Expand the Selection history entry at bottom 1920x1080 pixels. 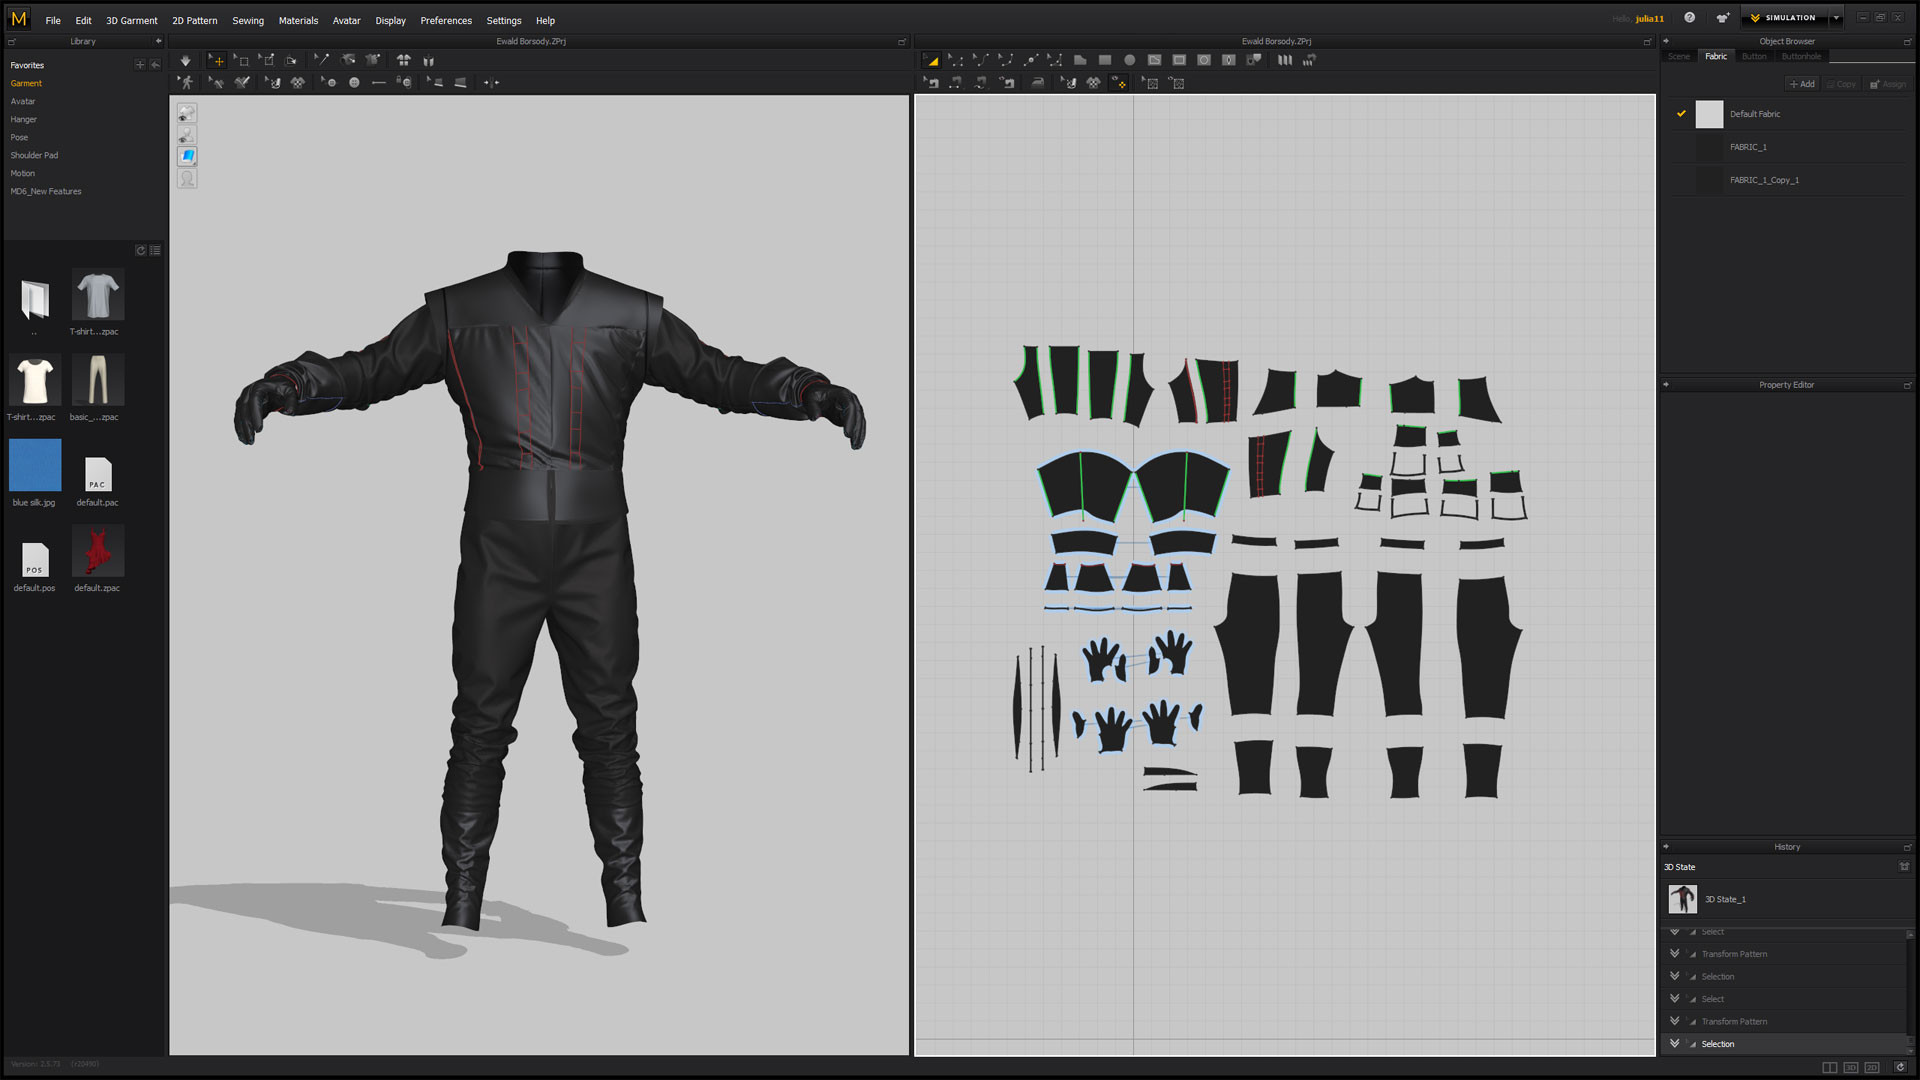pos(1674,1044)
